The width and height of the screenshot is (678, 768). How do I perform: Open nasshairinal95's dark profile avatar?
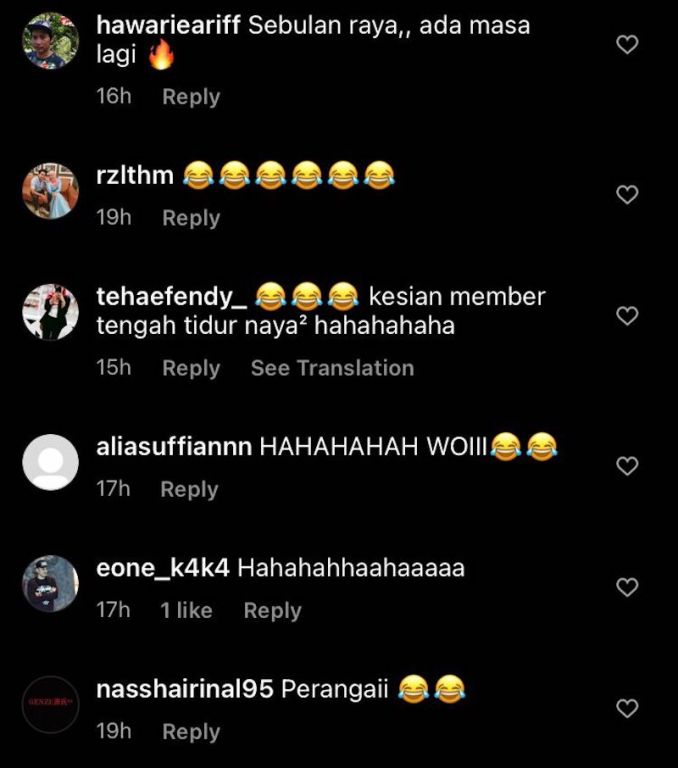coord(50,704)
